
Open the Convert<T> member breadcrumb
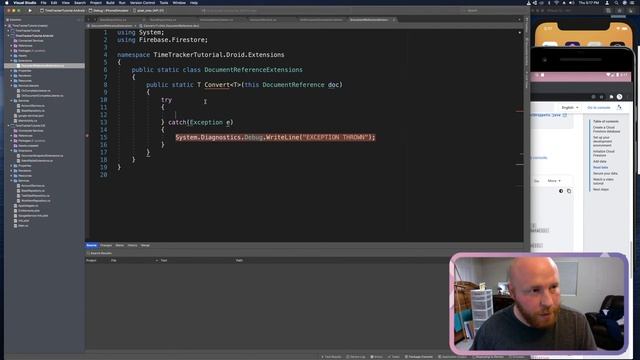pos(170,26)
